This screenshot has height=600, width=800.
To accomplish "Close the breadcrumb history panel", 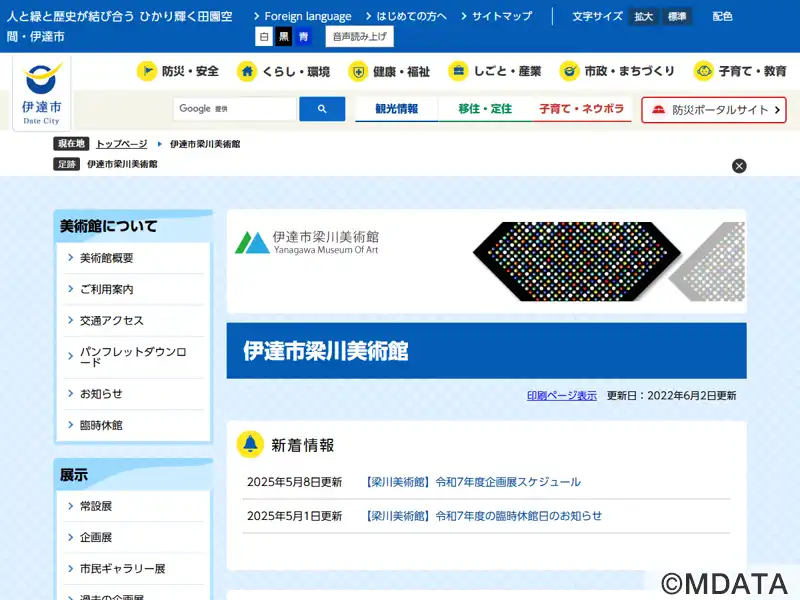I will [739, 166].
